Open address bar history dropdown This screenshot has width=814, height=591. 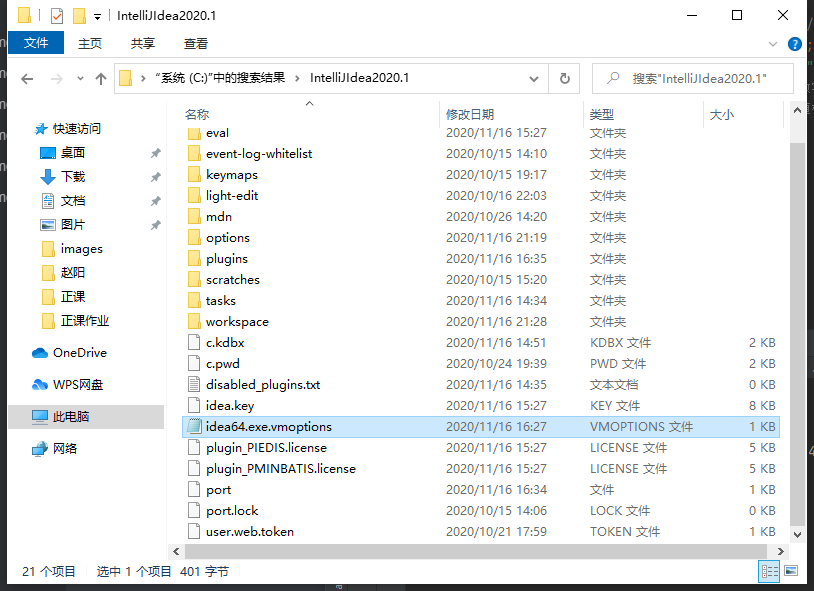point(534,79)
